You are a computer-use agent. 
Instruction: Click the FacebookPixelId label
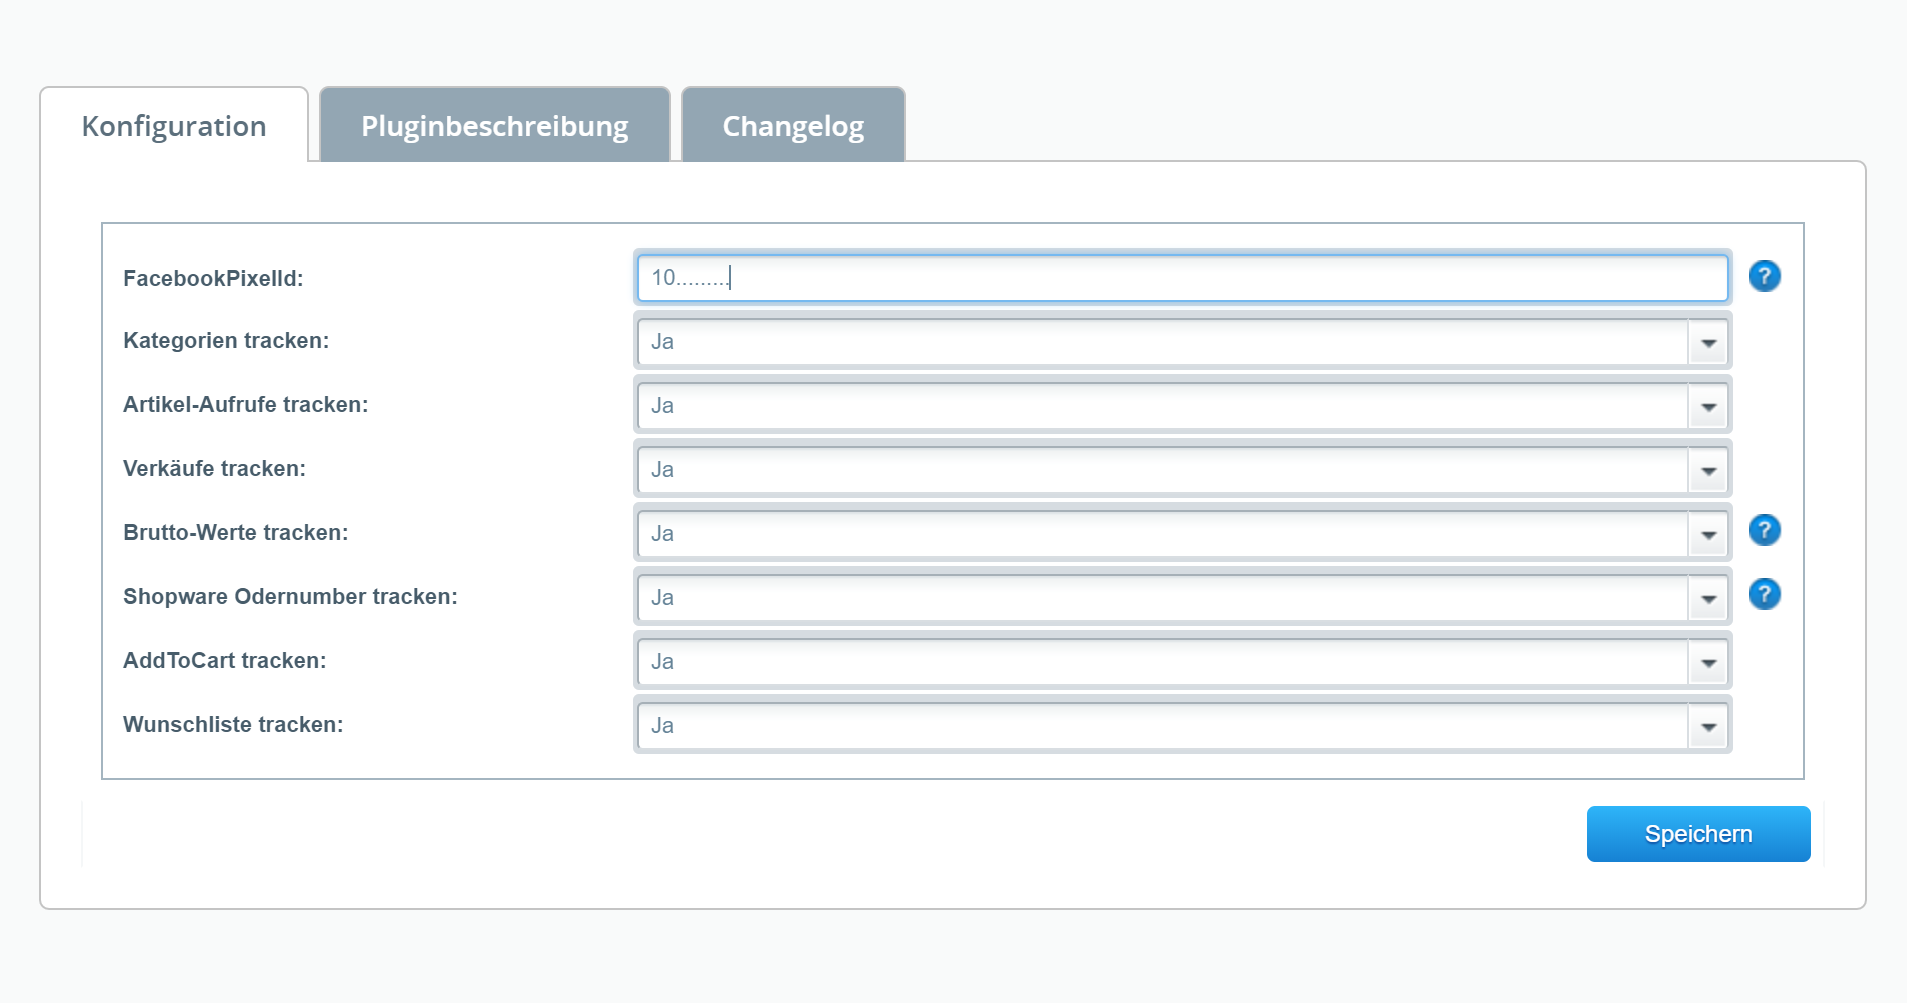[213, 278]
